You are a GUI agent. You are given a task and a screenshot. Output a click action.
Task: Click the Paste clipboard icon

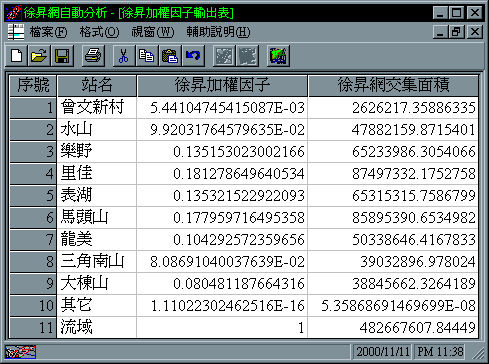(x=170, y=56)
